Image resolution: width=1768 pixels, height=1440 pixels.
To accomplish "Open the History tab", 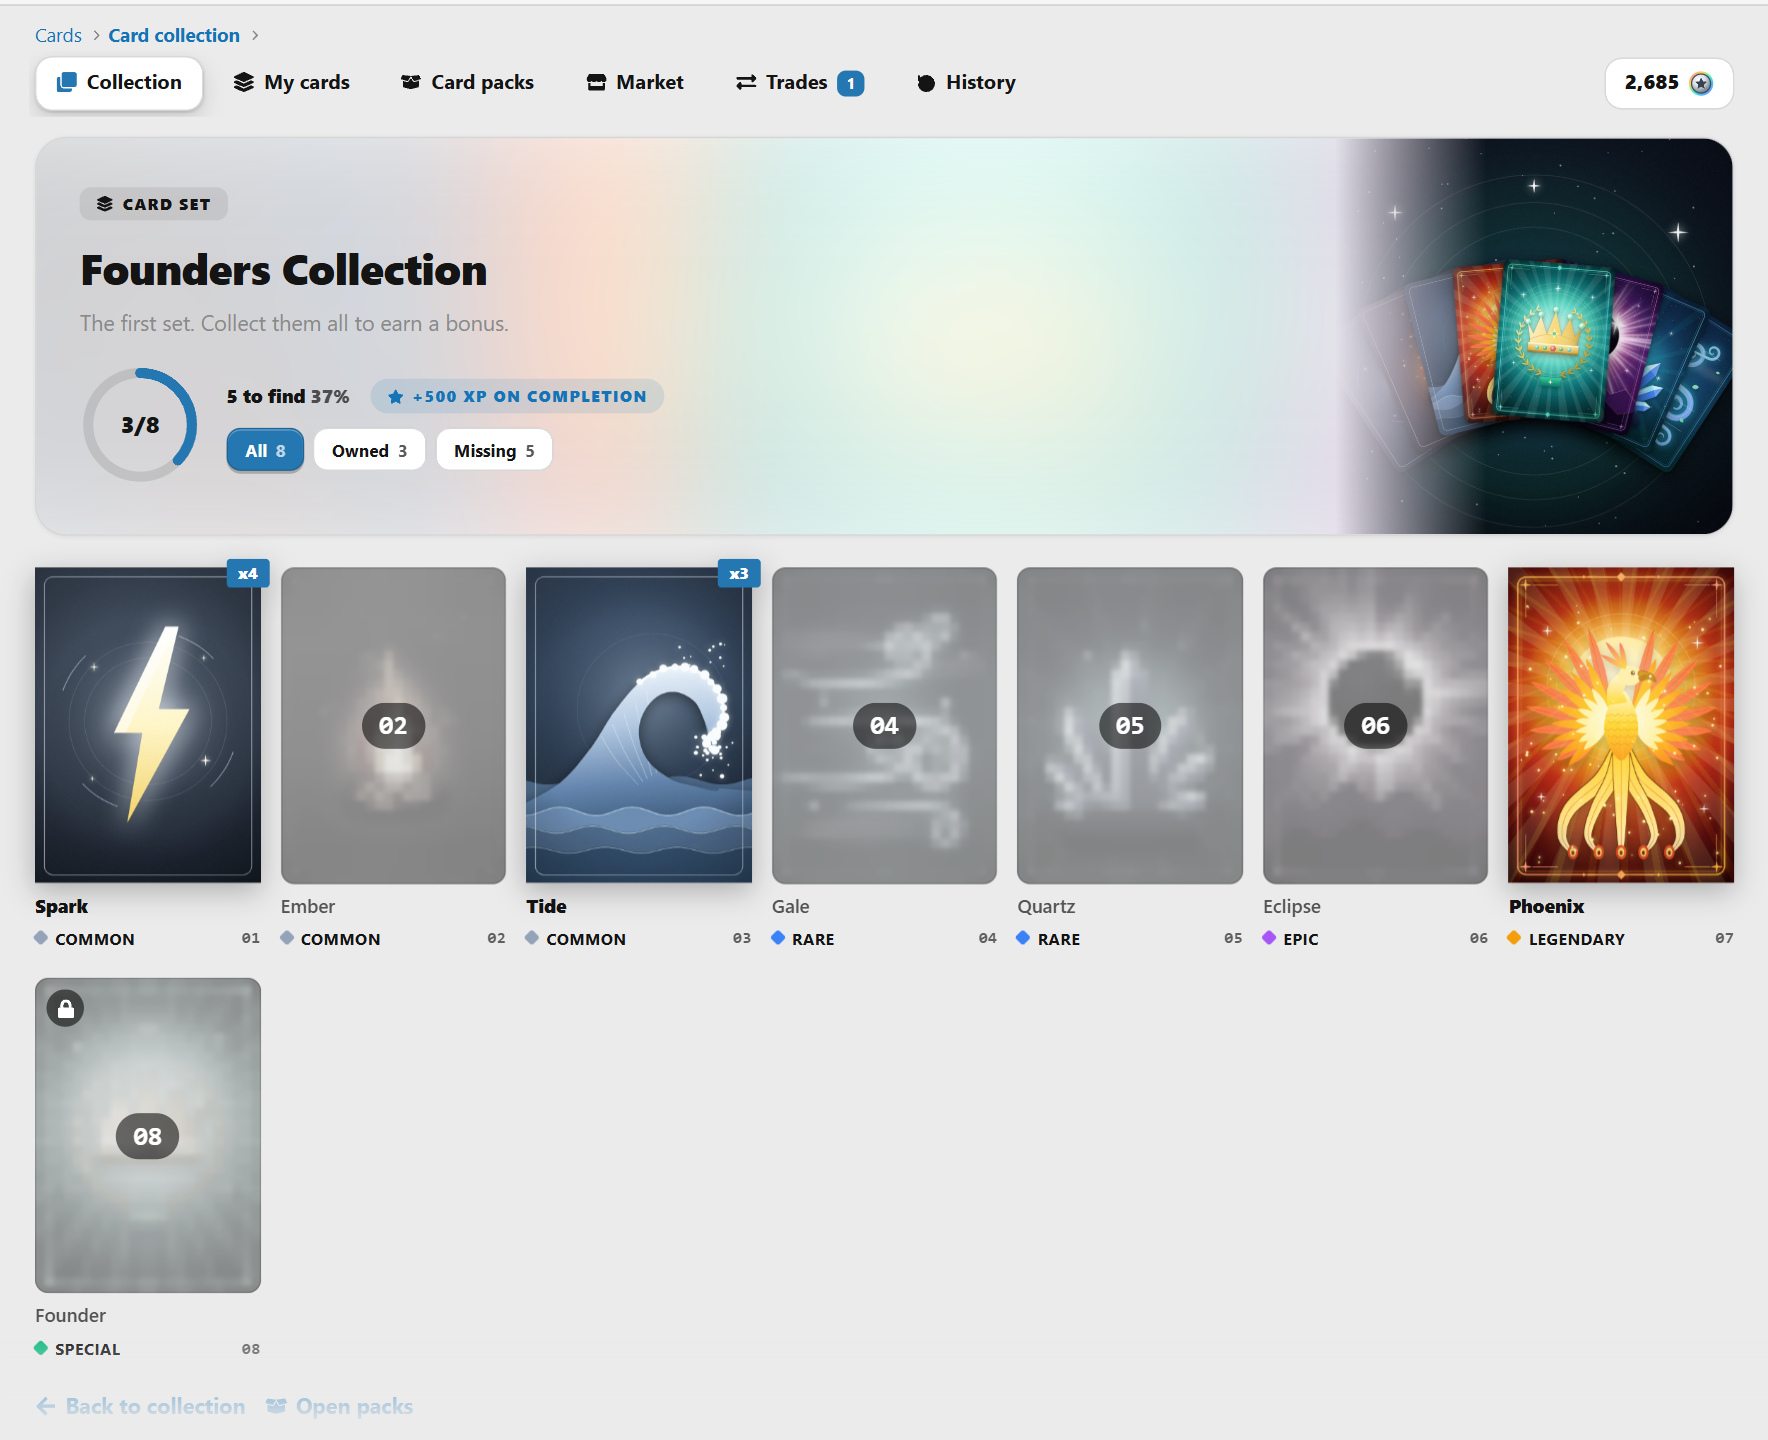I will click(x=966, y=83).
